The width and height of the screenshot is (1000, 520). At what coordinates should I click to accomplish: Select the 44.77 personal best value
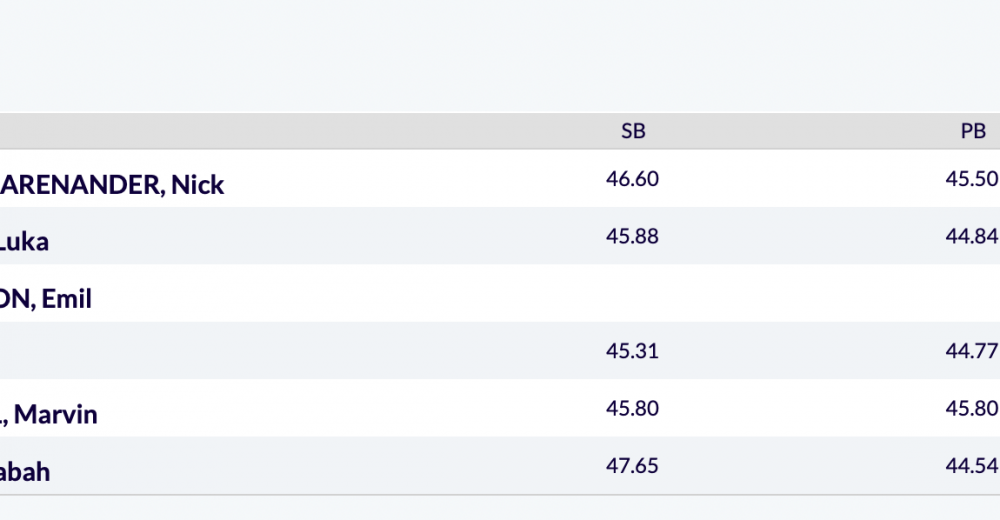coord(972,351)
